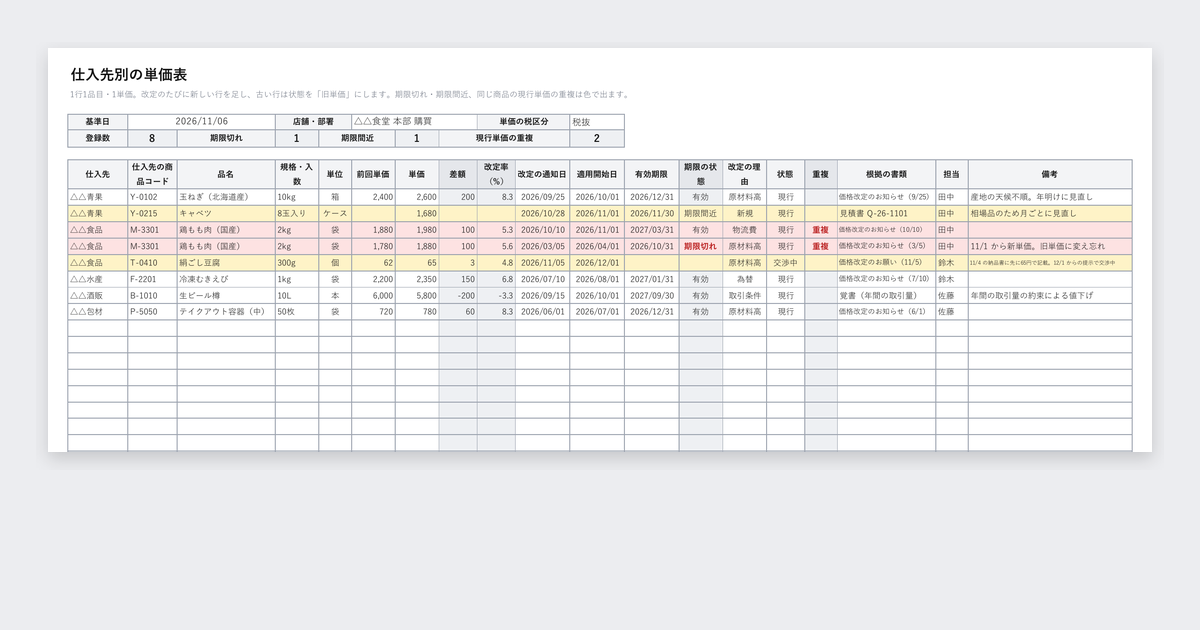
Task: Click the ケース unit cell
Action: 335,213
